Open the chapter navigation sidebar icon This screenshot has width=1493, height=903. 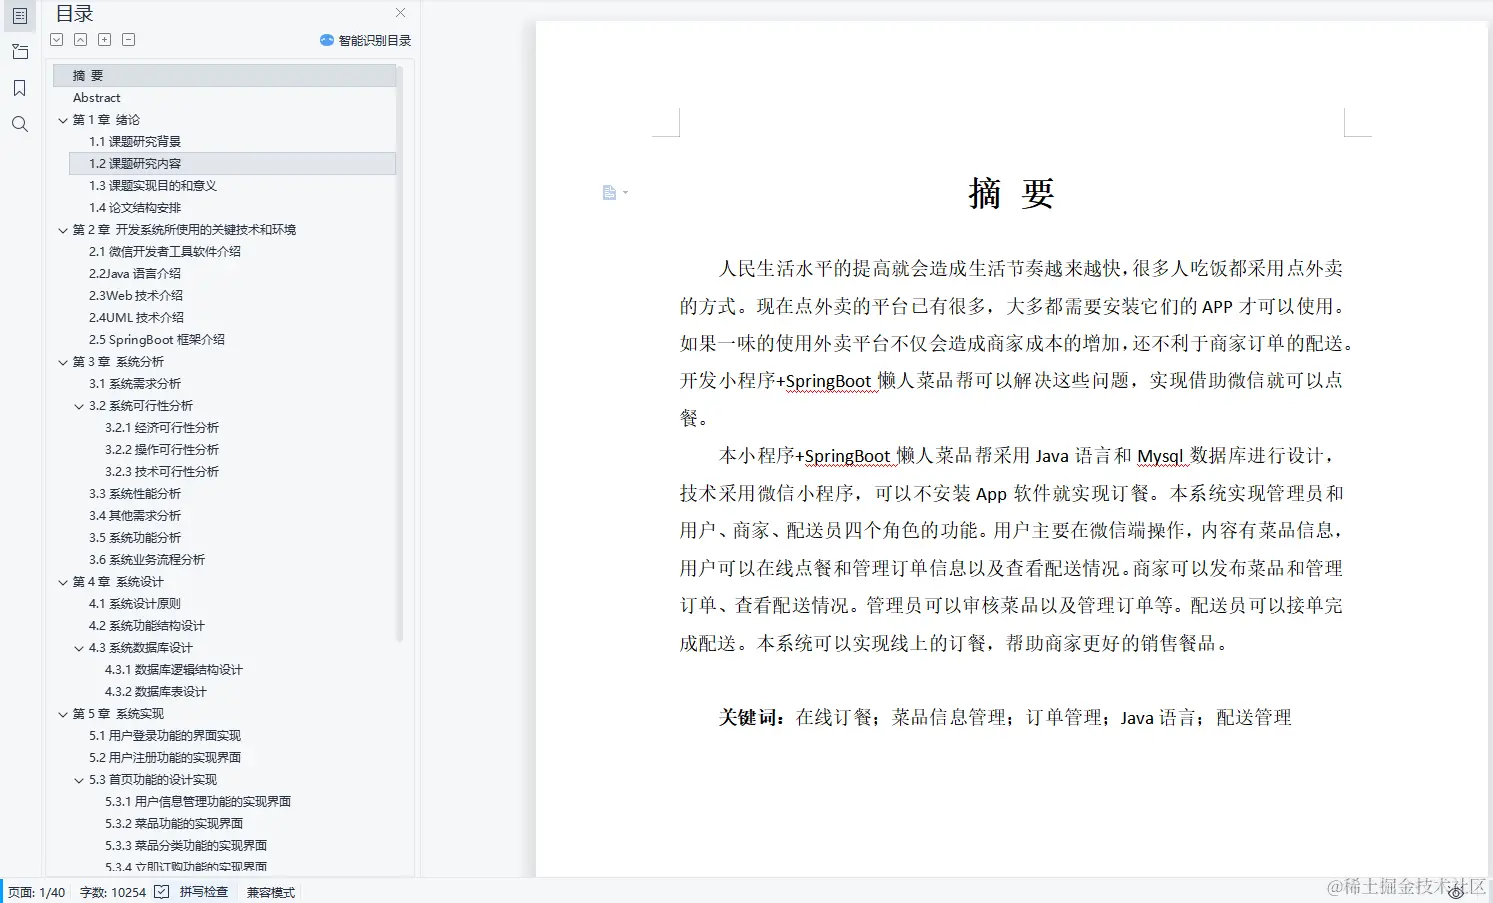(19, 52)
